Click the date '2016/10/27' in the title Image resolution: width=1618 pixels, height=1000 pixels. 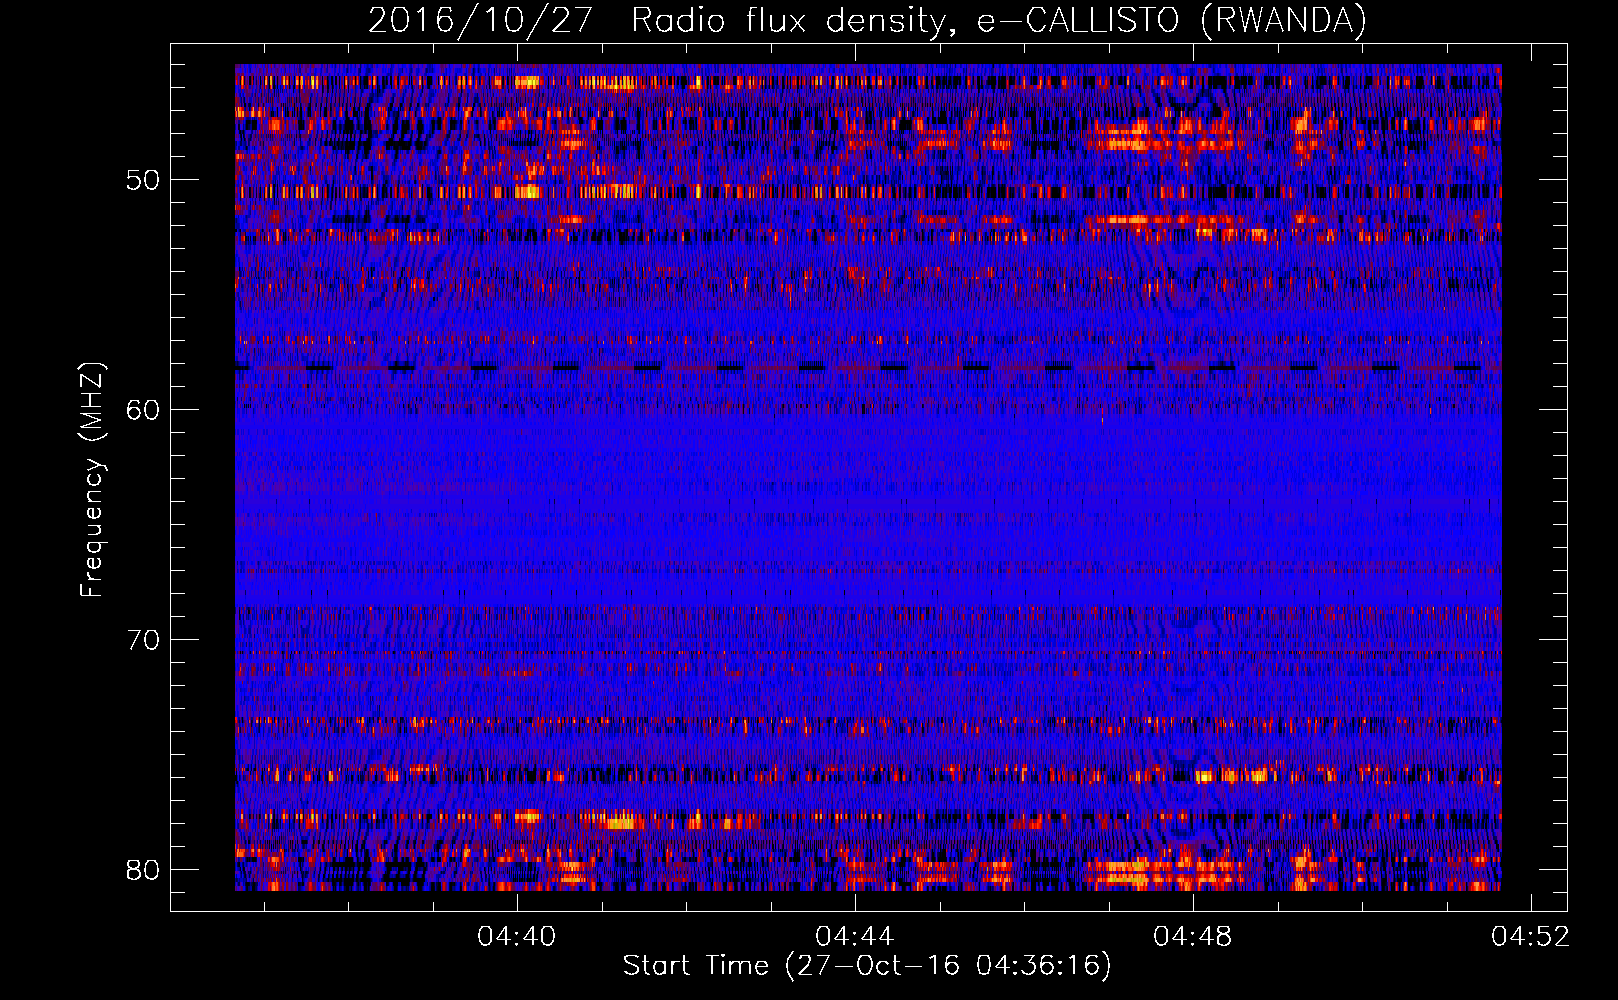481,21
